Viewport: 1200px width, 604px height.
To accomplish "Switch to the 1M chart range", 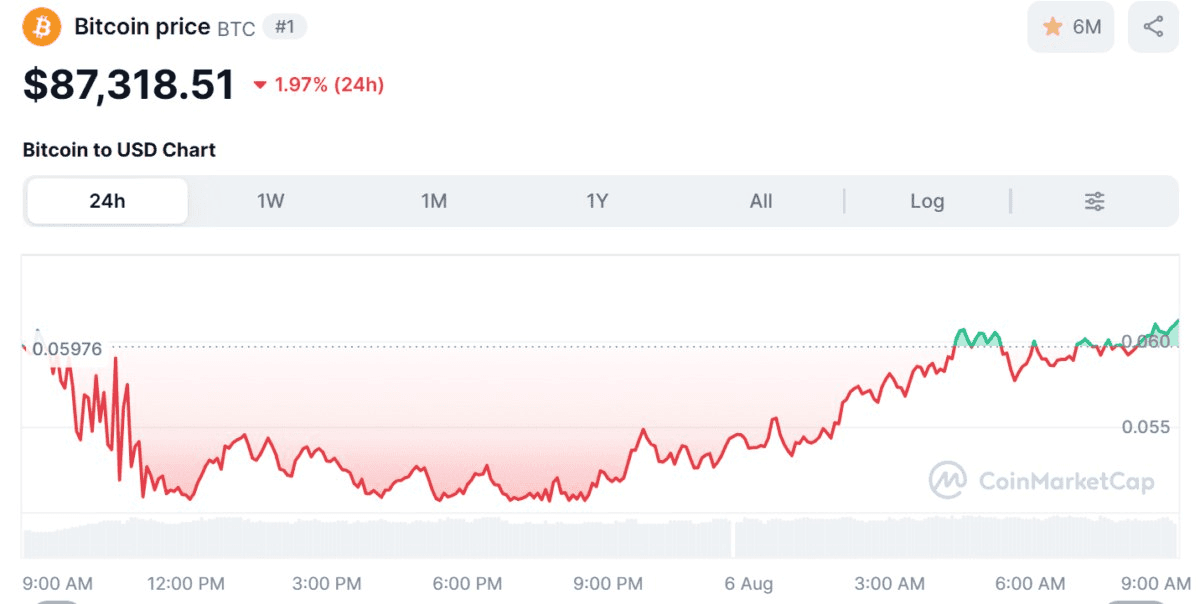I will pyautogui.click(x=434, y=201).
